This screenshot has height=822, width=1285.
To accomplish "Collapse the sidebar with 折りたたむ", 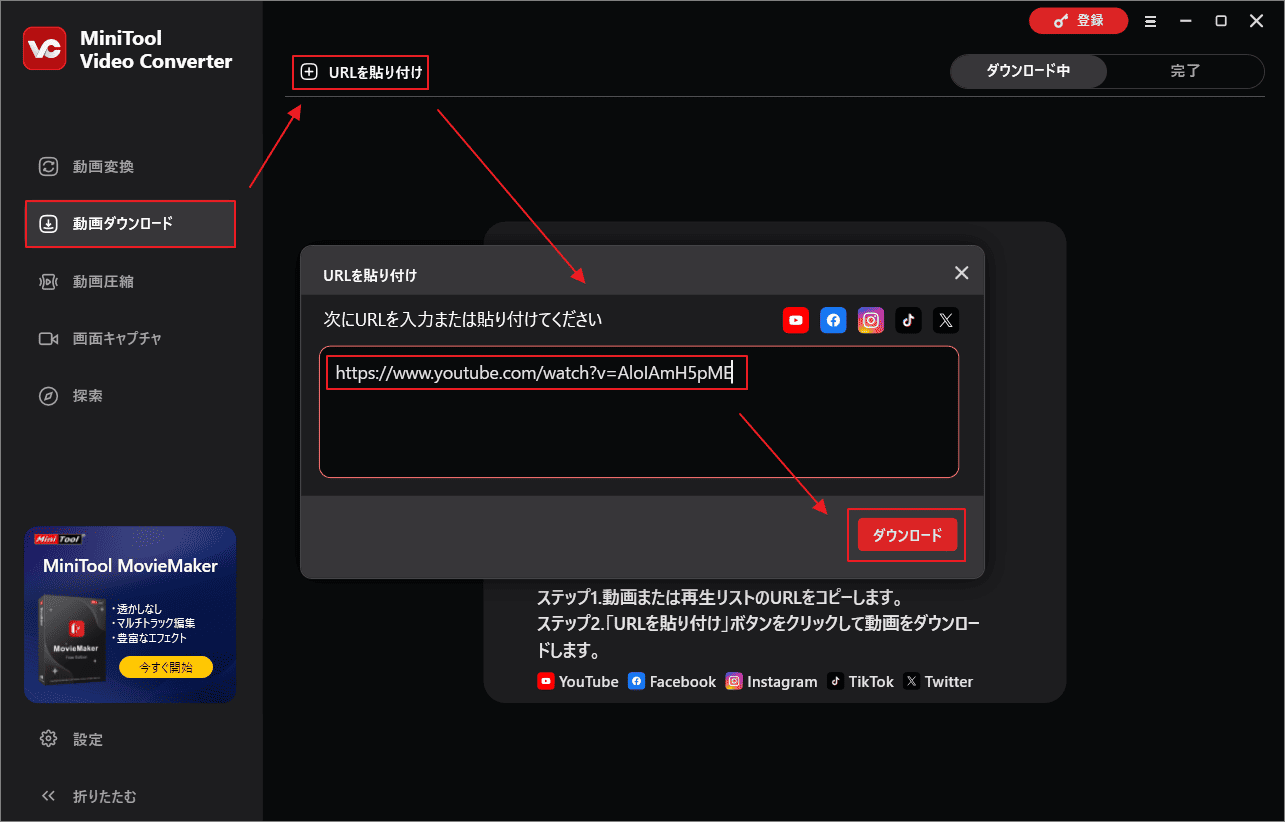I will click(x=88, y=796).
